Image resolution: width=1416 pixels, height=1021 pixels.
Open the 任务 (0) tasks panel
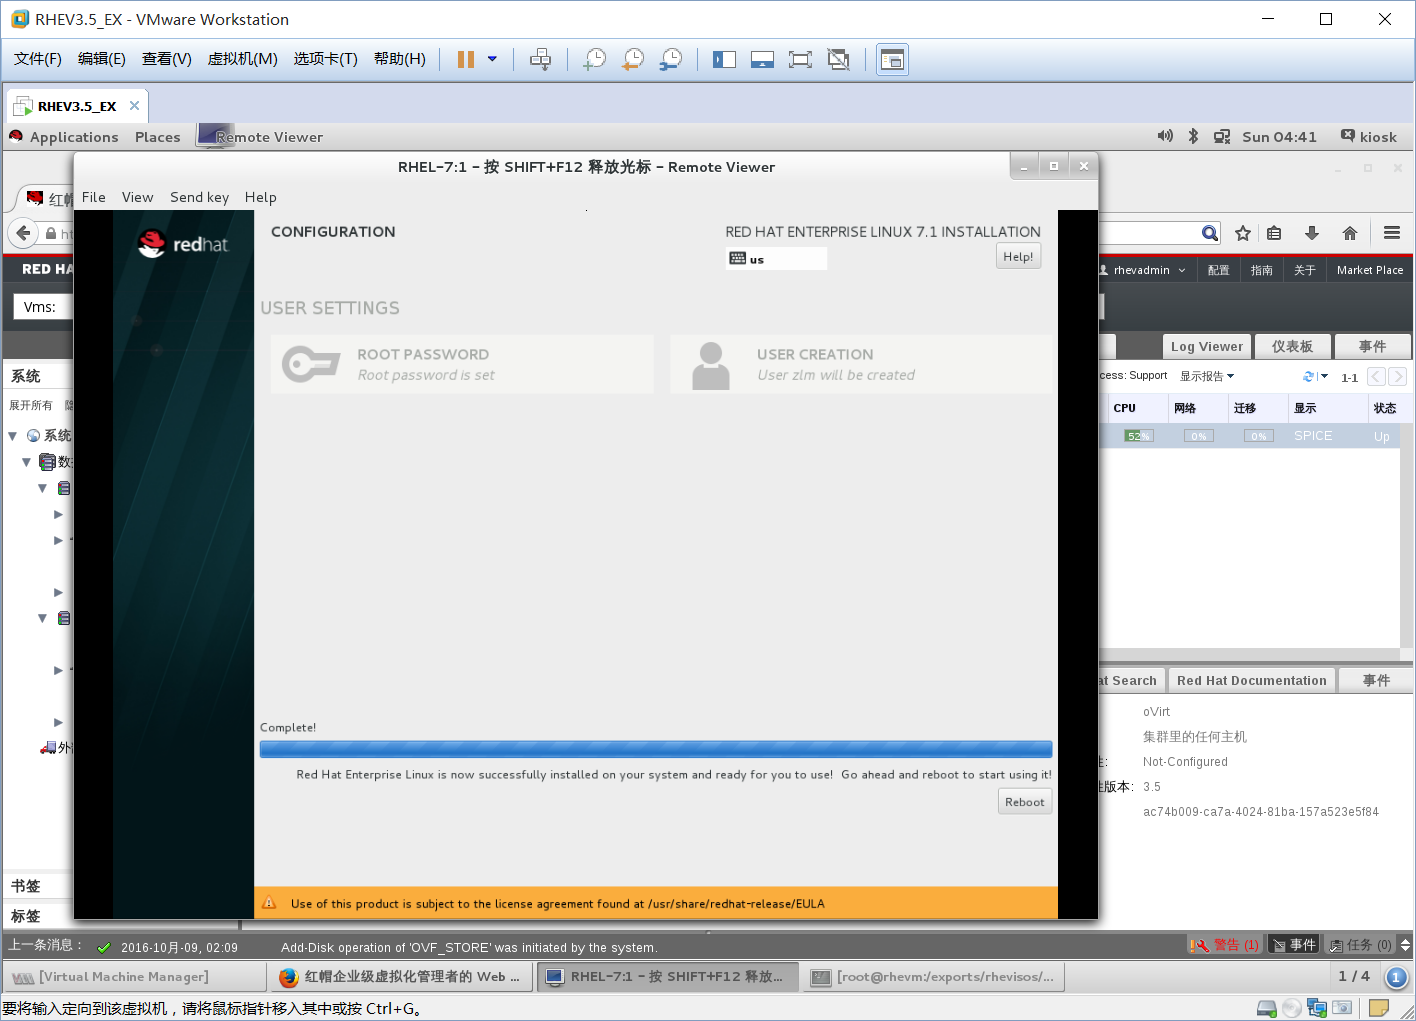click(x=1360, y=944)
